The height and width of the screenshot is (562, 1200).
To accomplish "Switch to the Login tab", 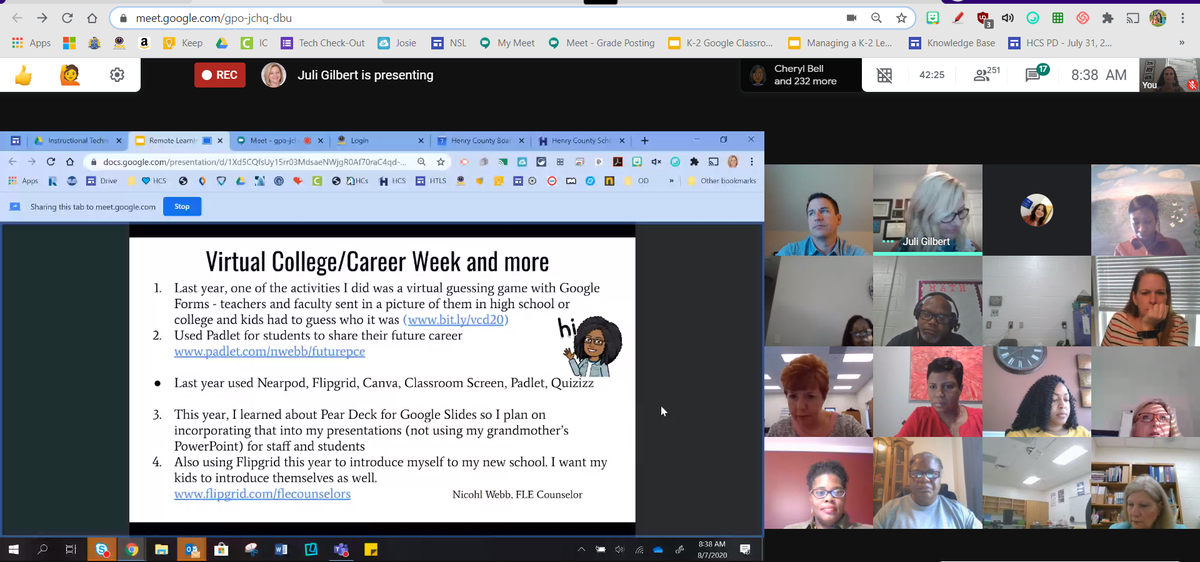I will click(380, 141).
